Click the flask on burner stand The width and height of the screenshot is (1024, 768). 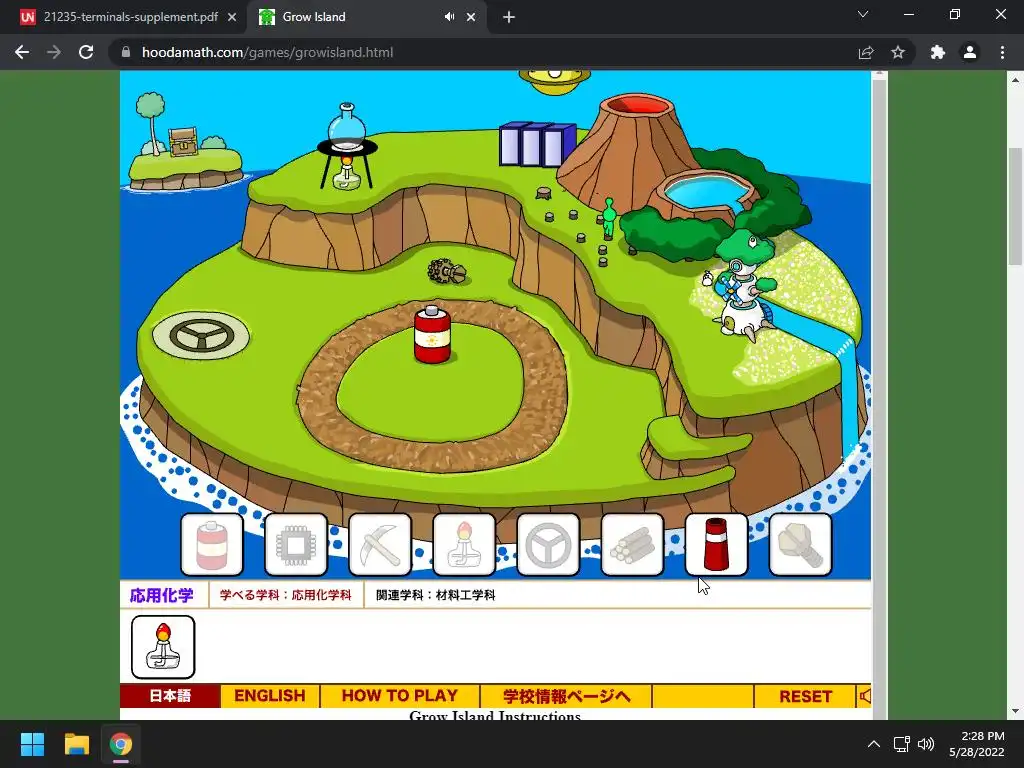point(347,146)
